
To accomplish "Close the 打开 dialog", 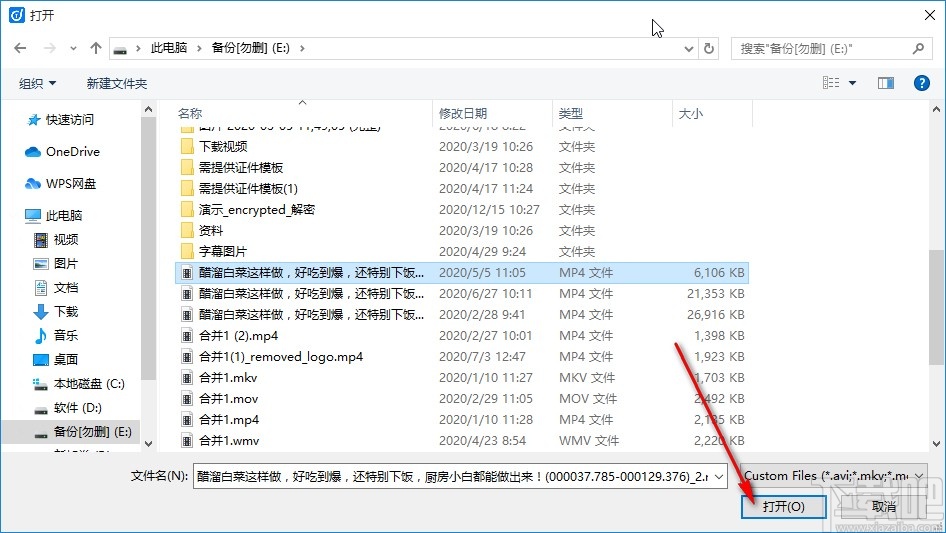I will pyautogui.click(x=930, y=15).
